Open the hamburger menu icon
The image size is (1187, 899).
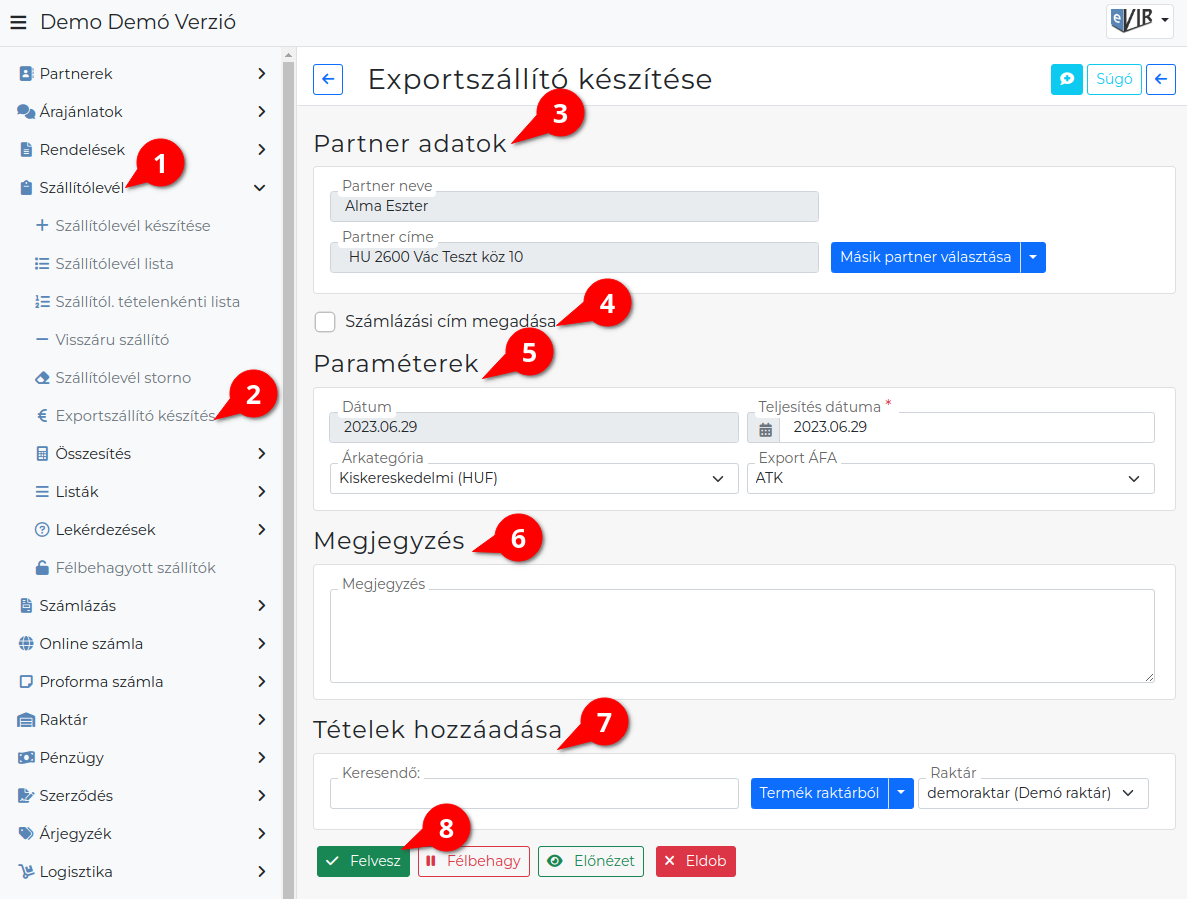point(18,23)
